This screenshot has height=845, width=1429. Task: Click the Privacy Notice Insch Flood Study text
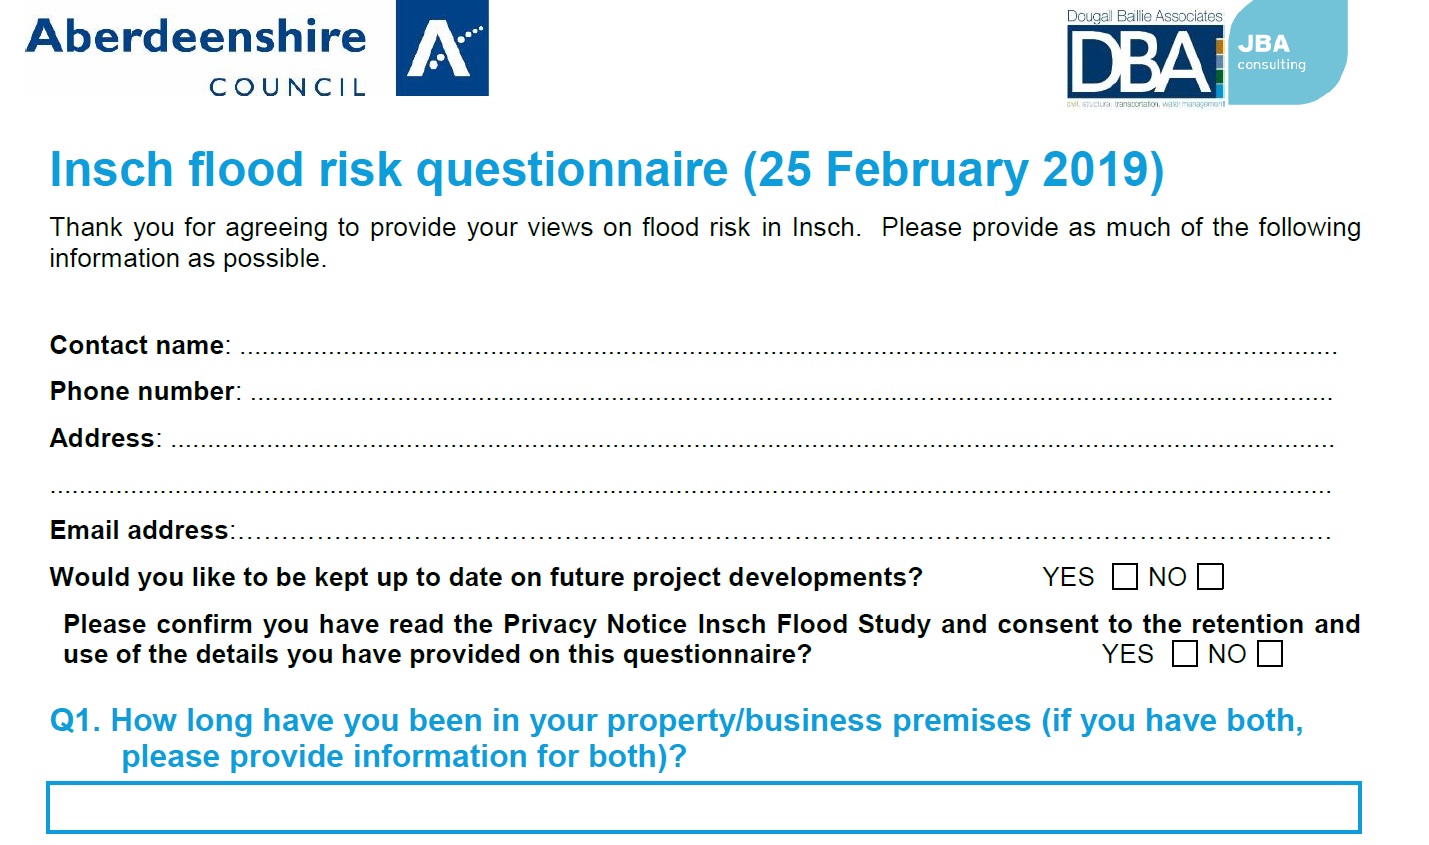[x=717, y=624]
